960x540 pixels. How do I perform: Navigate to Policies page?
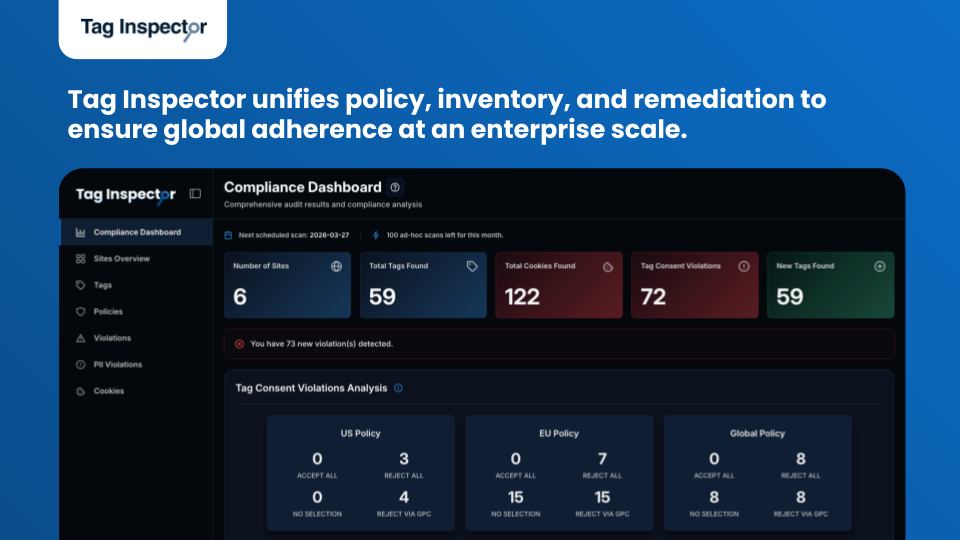[136, 312]
